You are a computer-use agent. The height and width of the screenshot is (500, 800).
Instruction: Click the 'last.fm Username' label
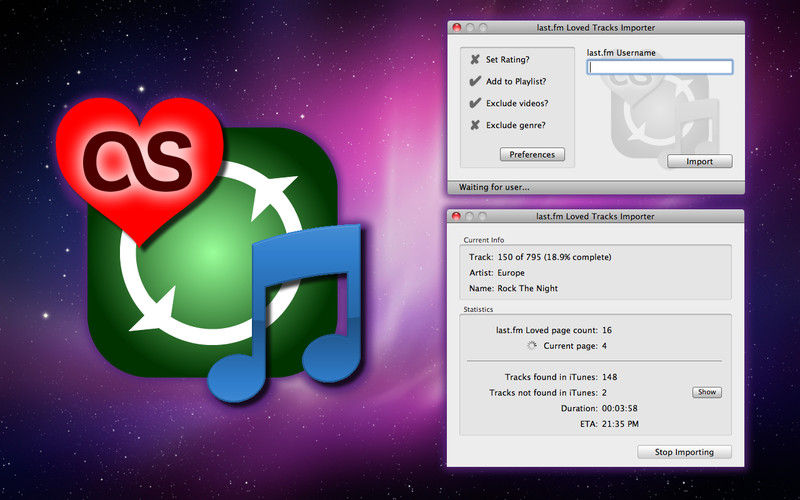pos(621,53)
